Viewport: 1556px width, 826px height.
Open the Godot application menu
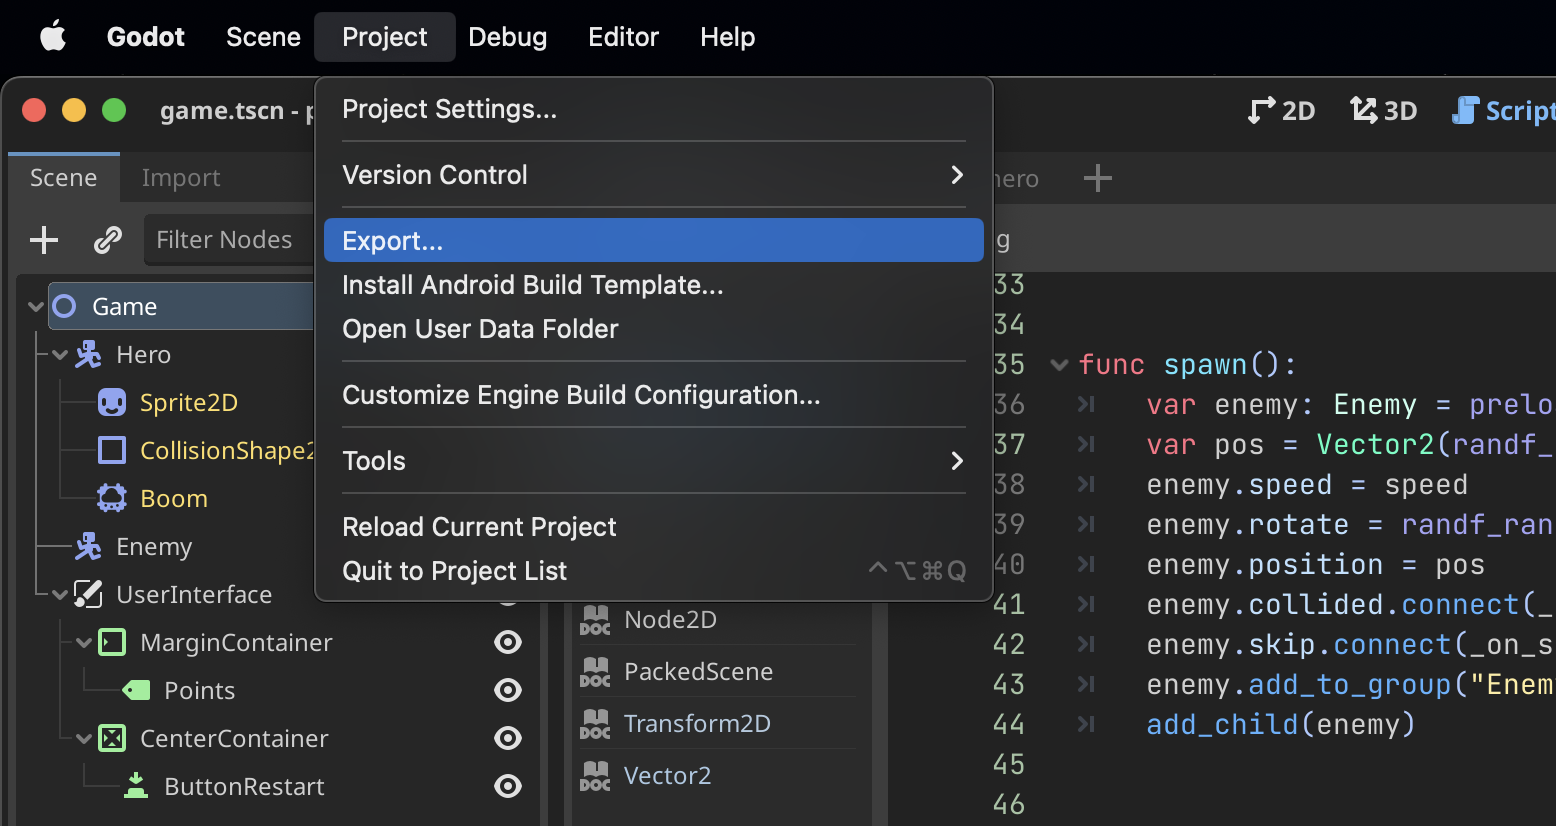pos(146,37)
